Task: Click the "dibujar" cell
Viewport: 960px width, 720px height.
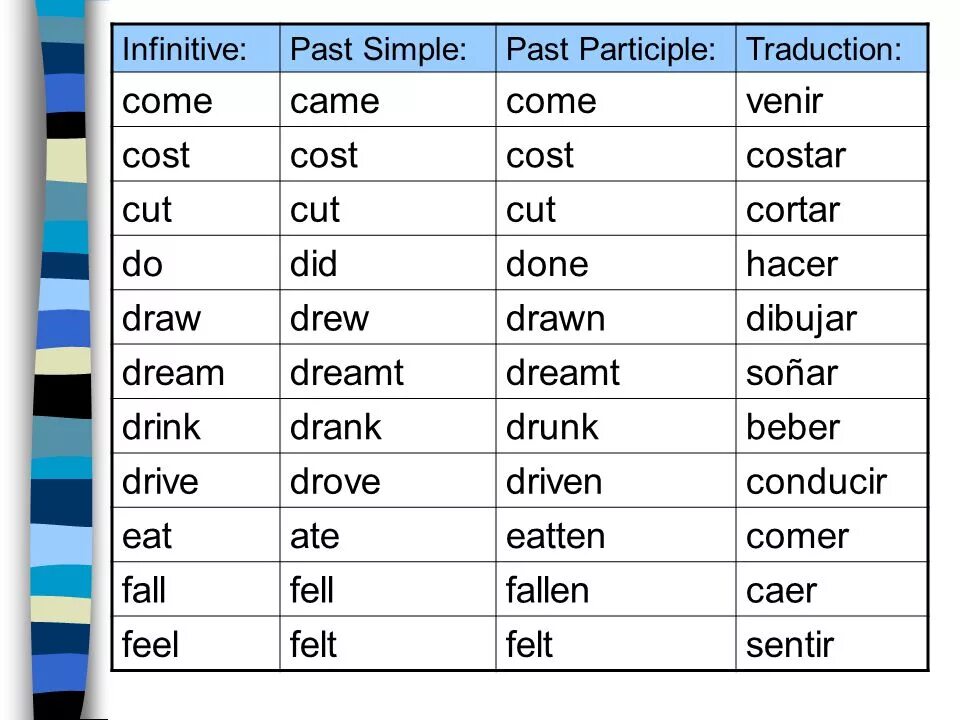Action: tap(802, 320)
